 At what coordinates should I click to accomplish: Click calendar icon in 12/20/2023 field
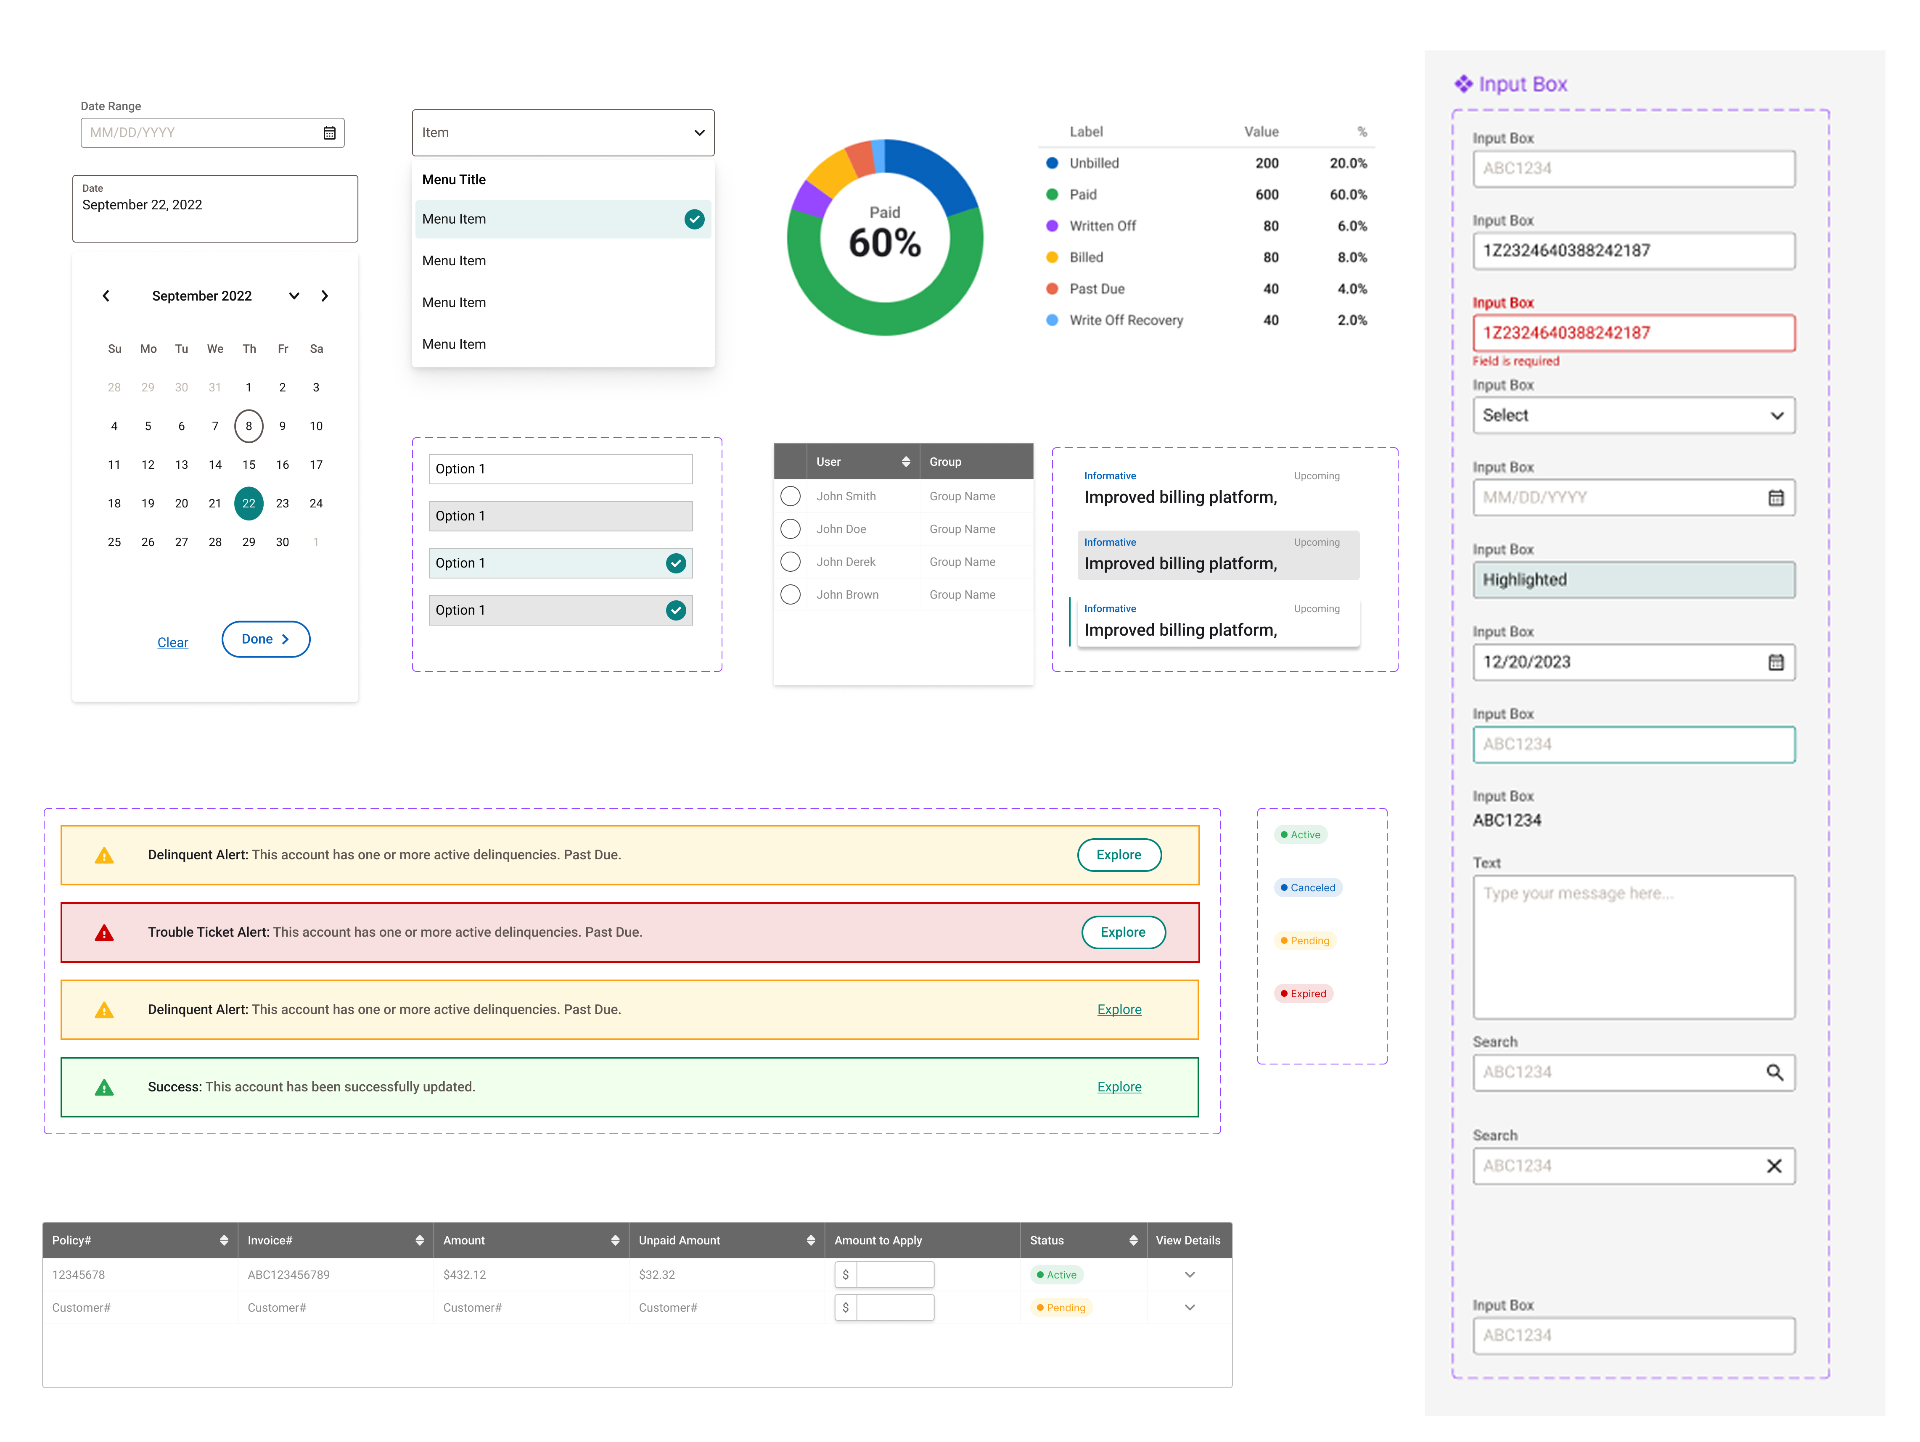tap(1776, 662)
